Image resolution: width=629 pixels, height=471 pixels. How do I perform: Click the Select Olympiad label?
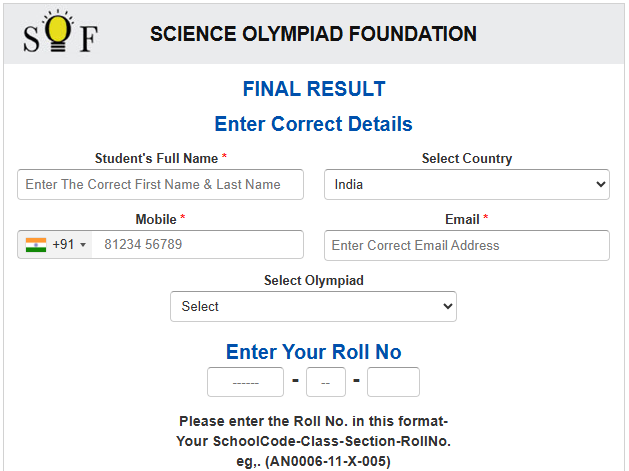pyautogui.click(x=313, y=280)
